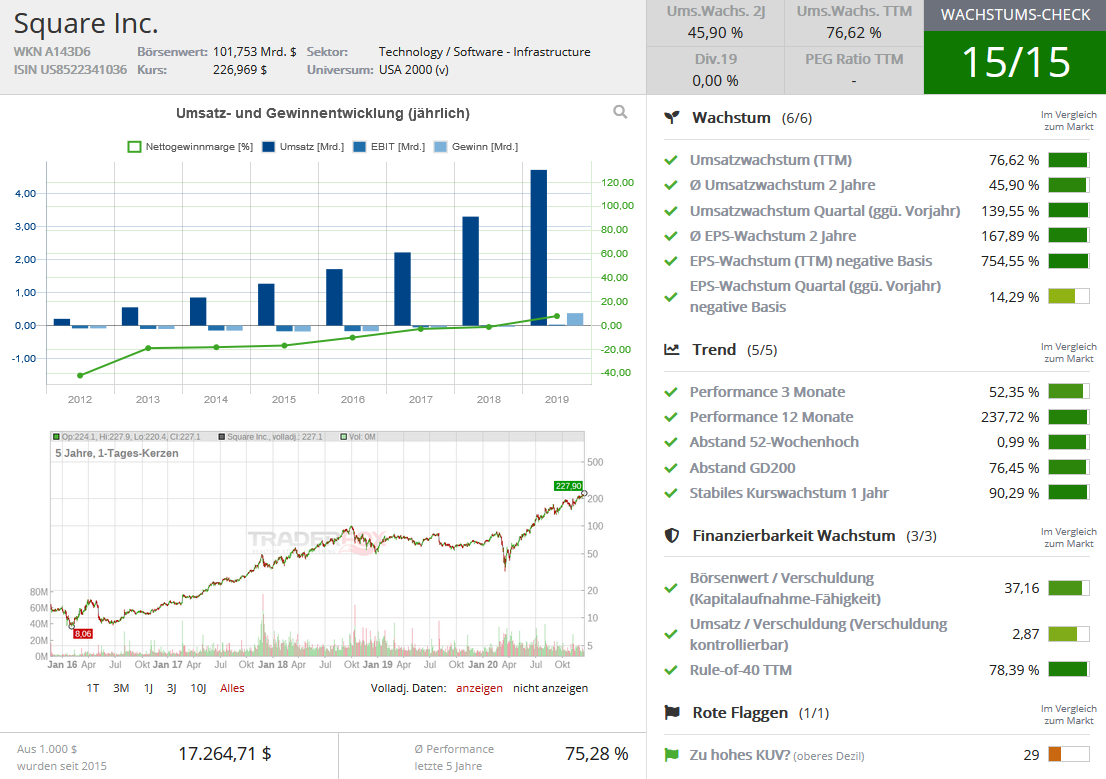Toggle the EBIT [Mrd.] legend series
The image size is (1106, 779).
[x=389, y=147]
